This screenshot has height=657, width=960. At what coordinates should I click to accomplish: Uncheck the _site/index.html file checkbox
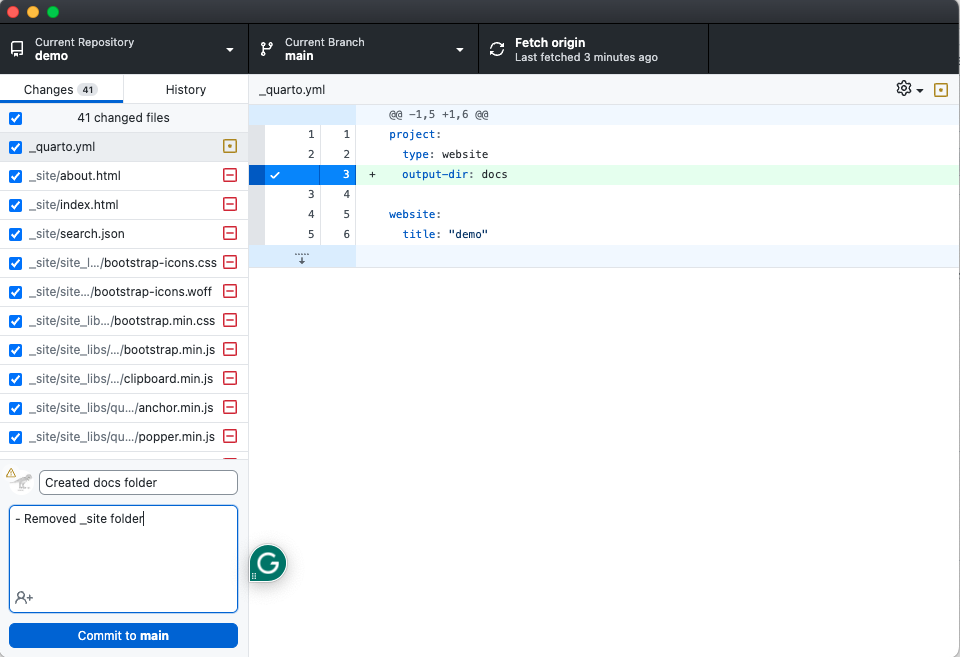point(15,205)
